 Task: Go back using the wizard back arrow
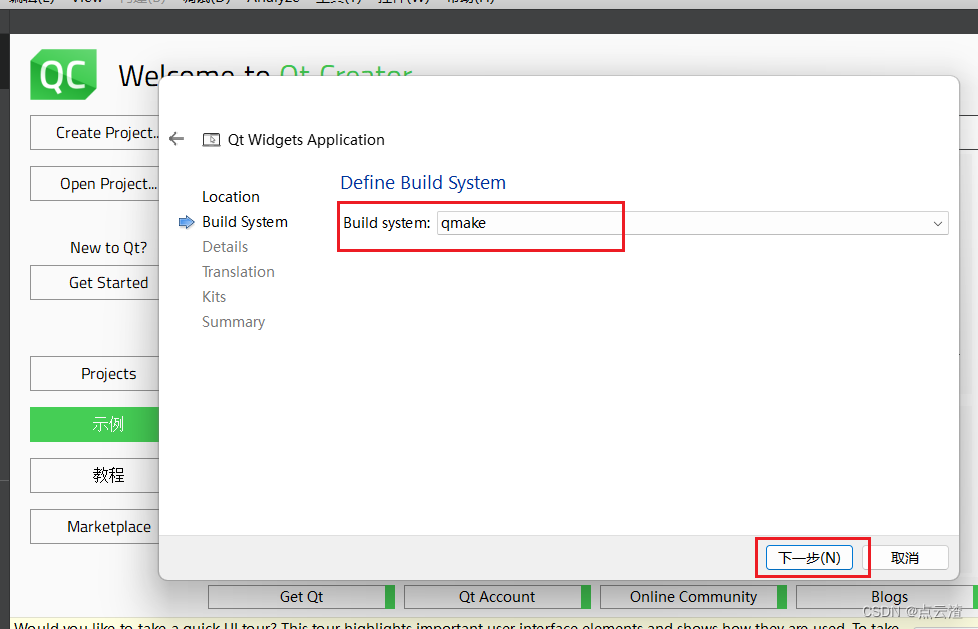(x=177, y=139)
